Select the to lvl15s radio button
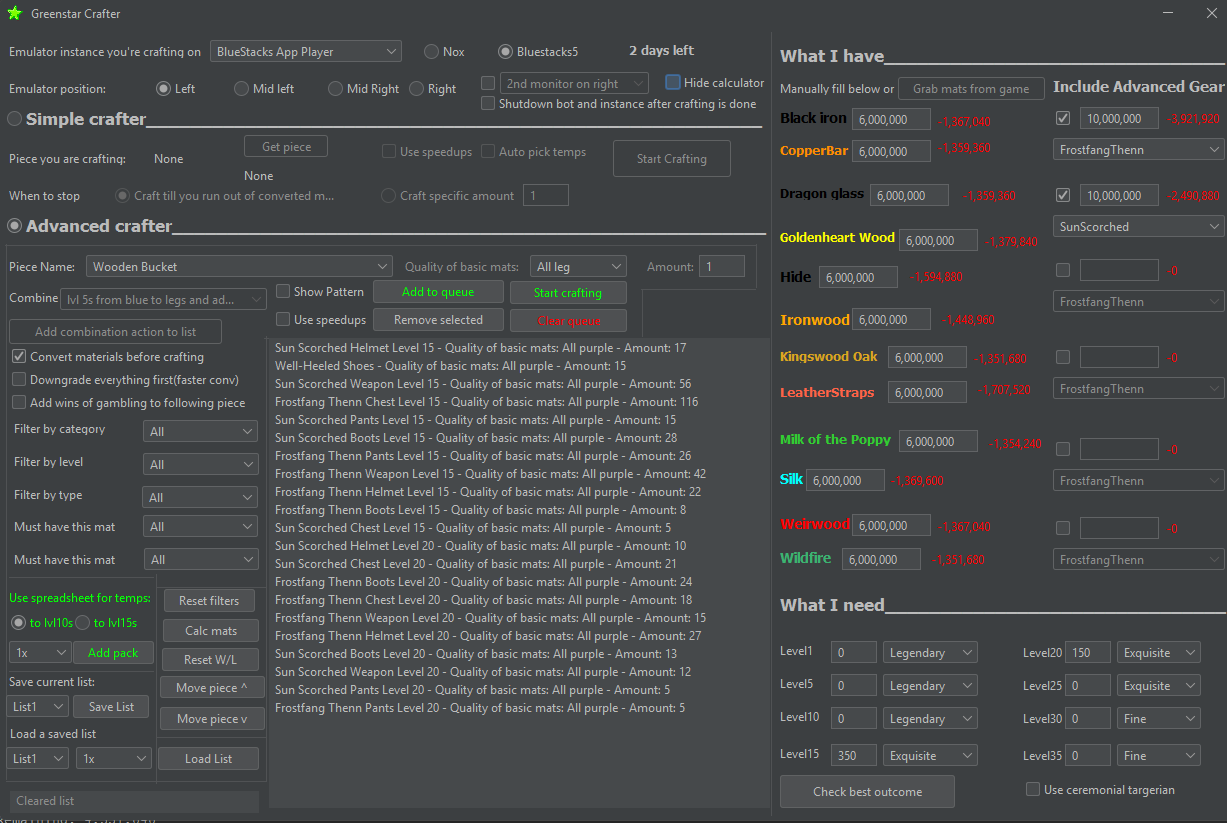1227x823 pixels. (83, 622)
